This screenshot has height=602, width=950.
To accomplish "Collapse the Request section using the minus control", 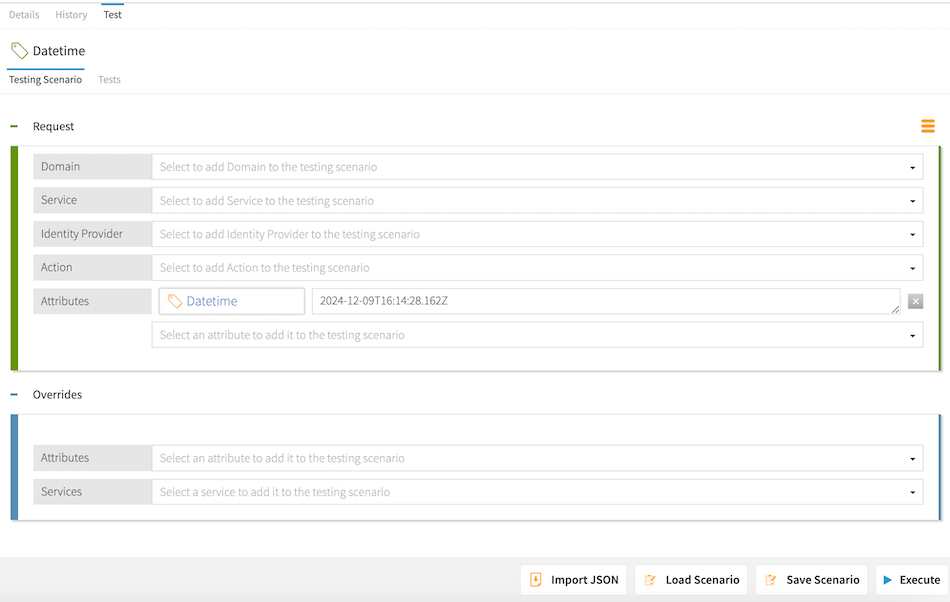I will point(14,126).
